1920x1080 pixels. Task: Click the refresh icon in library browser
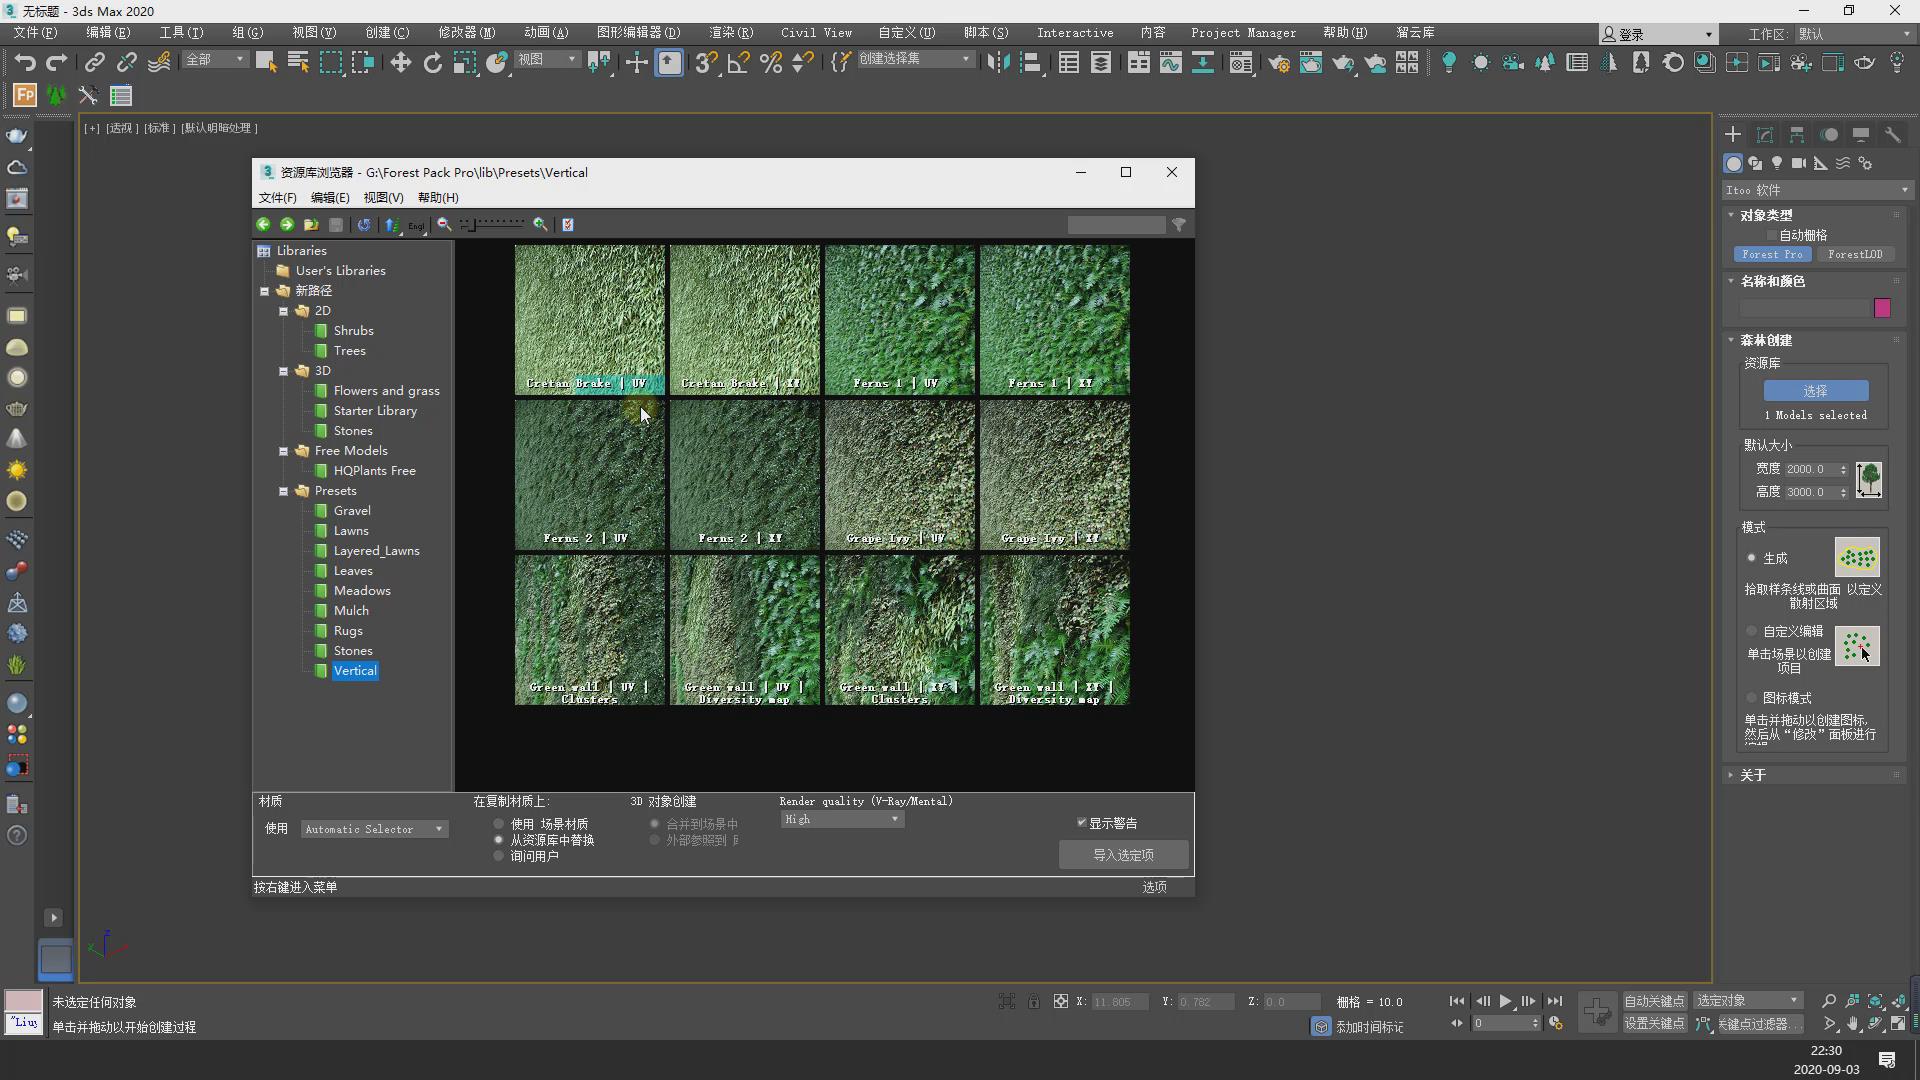pyautogui.click(x=364, y=225)
